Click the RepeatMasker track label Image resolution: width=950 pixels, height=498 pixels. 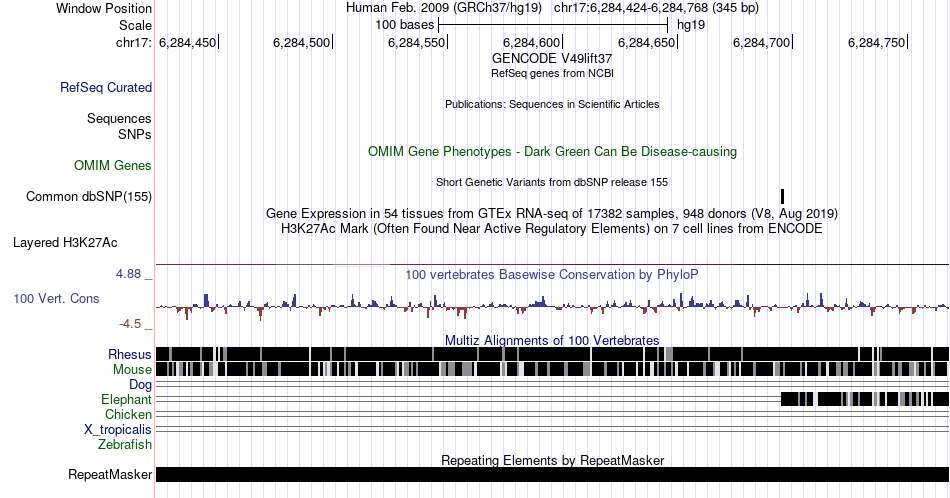click(110, 474)
